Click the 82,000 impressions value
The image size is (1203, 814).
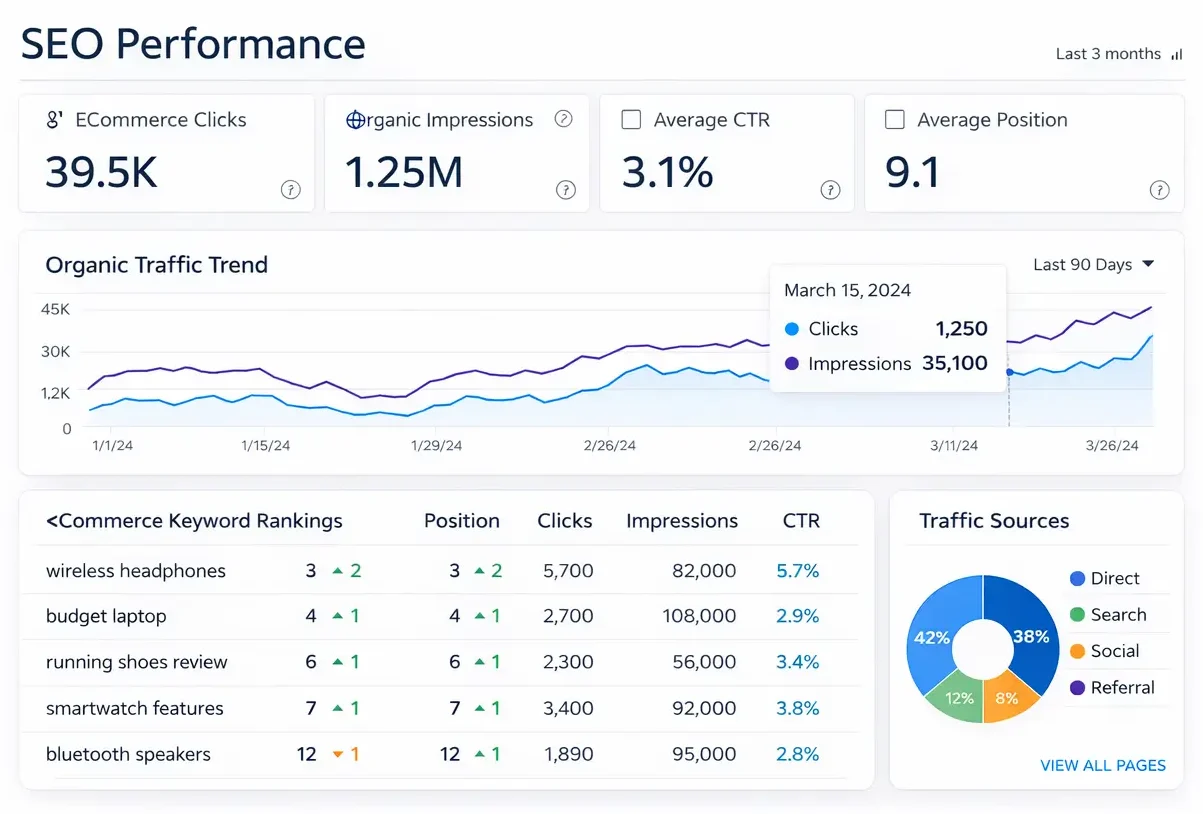pos(704,571)
